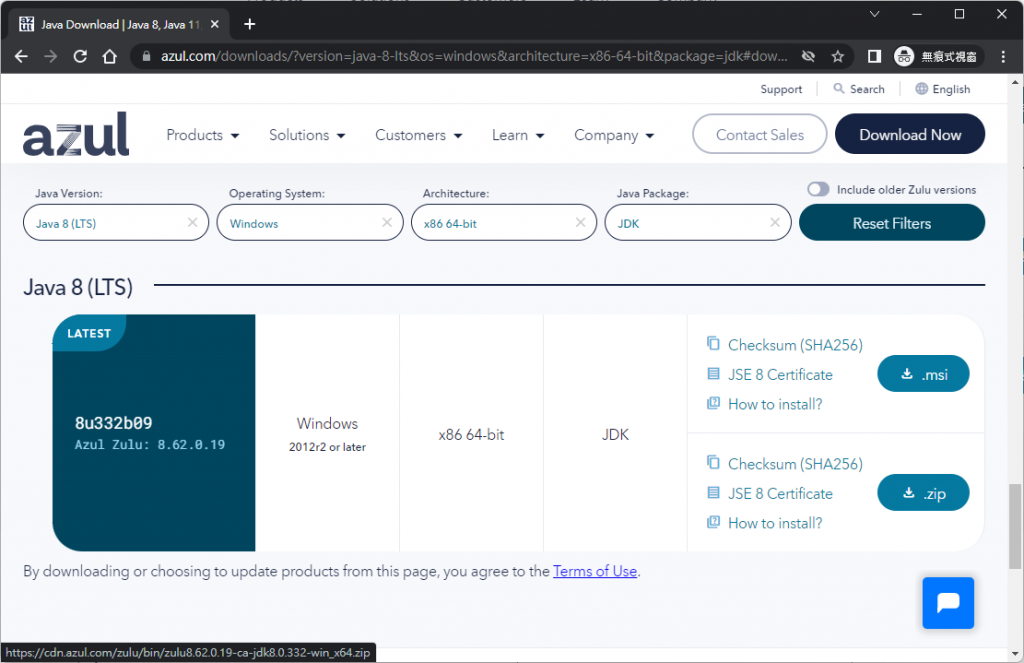Clear the Java 8 (LTS) filter
This screenshot has width=1024, height=663.
(x=192, y=222)
